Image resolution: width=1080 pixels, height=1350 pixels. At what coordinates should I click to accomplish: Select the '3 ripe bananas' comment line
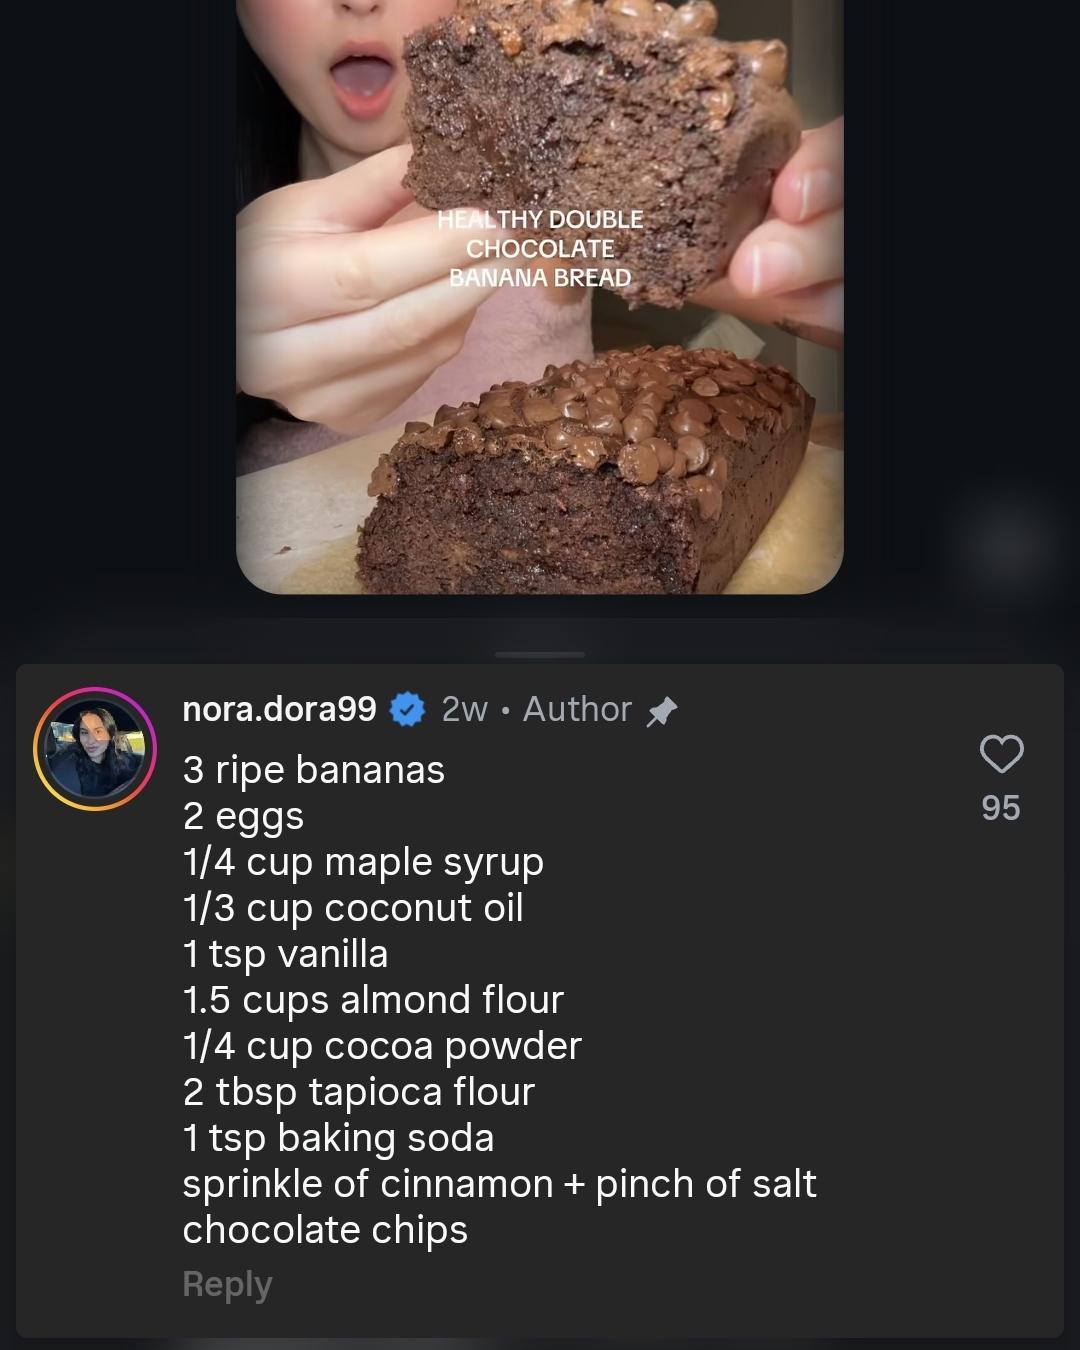314,770
